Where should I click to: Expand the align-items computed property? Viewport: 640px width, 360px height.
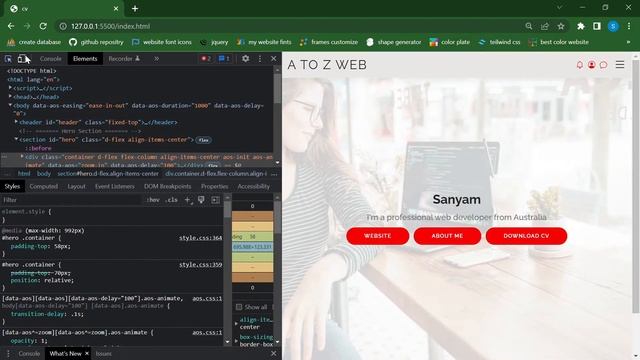coord(236,323)
